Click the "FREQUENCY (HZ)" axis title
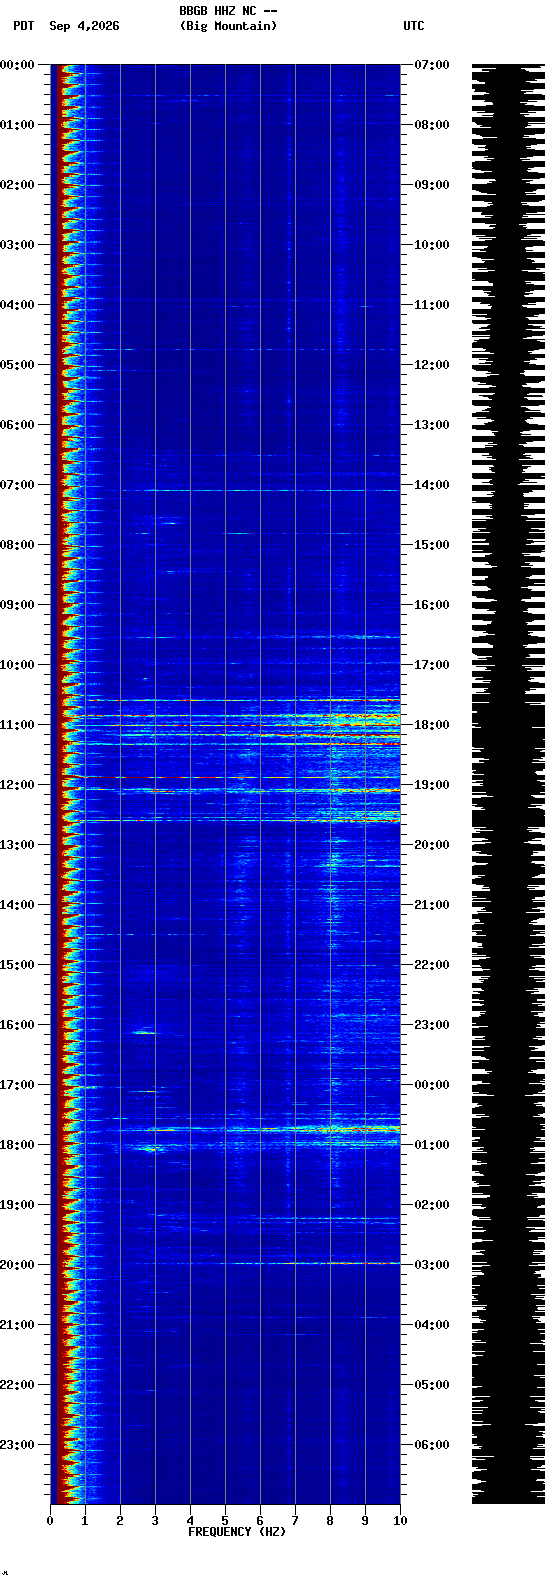The width and height of the screenshot is (552, 1584). point(237,1532)
